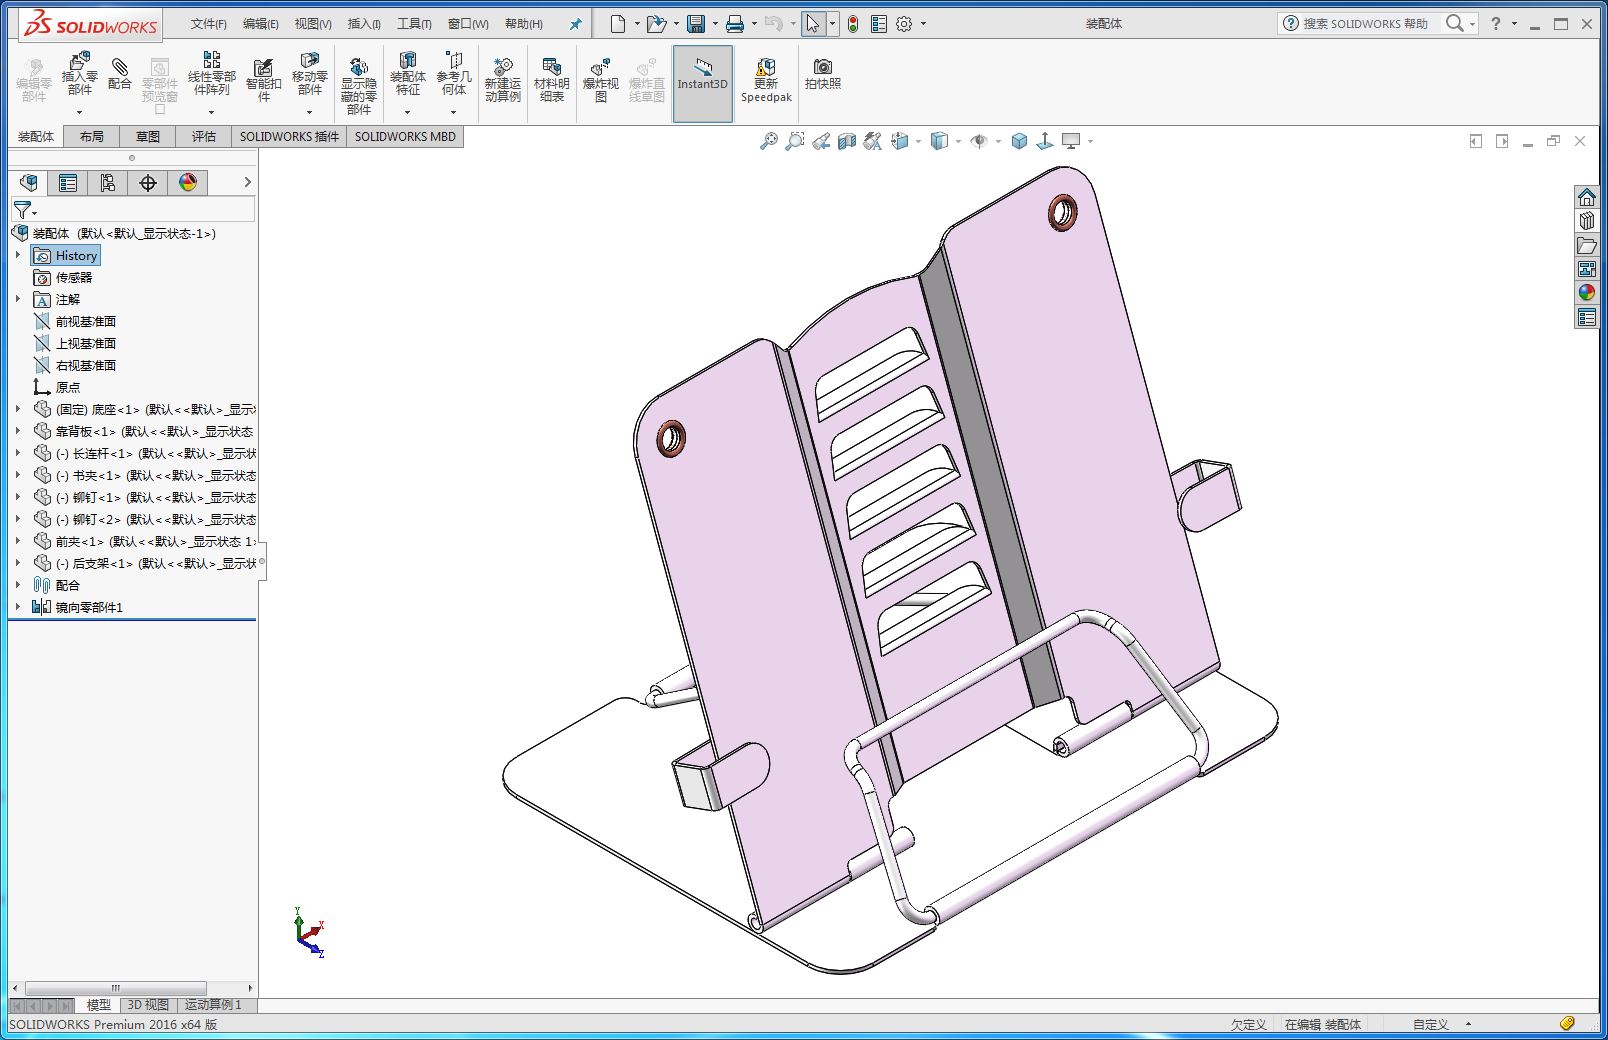Pin the menu bar with the pushpin
The width and height of the screenshot is (1608, 1040).
coord(575,24)
